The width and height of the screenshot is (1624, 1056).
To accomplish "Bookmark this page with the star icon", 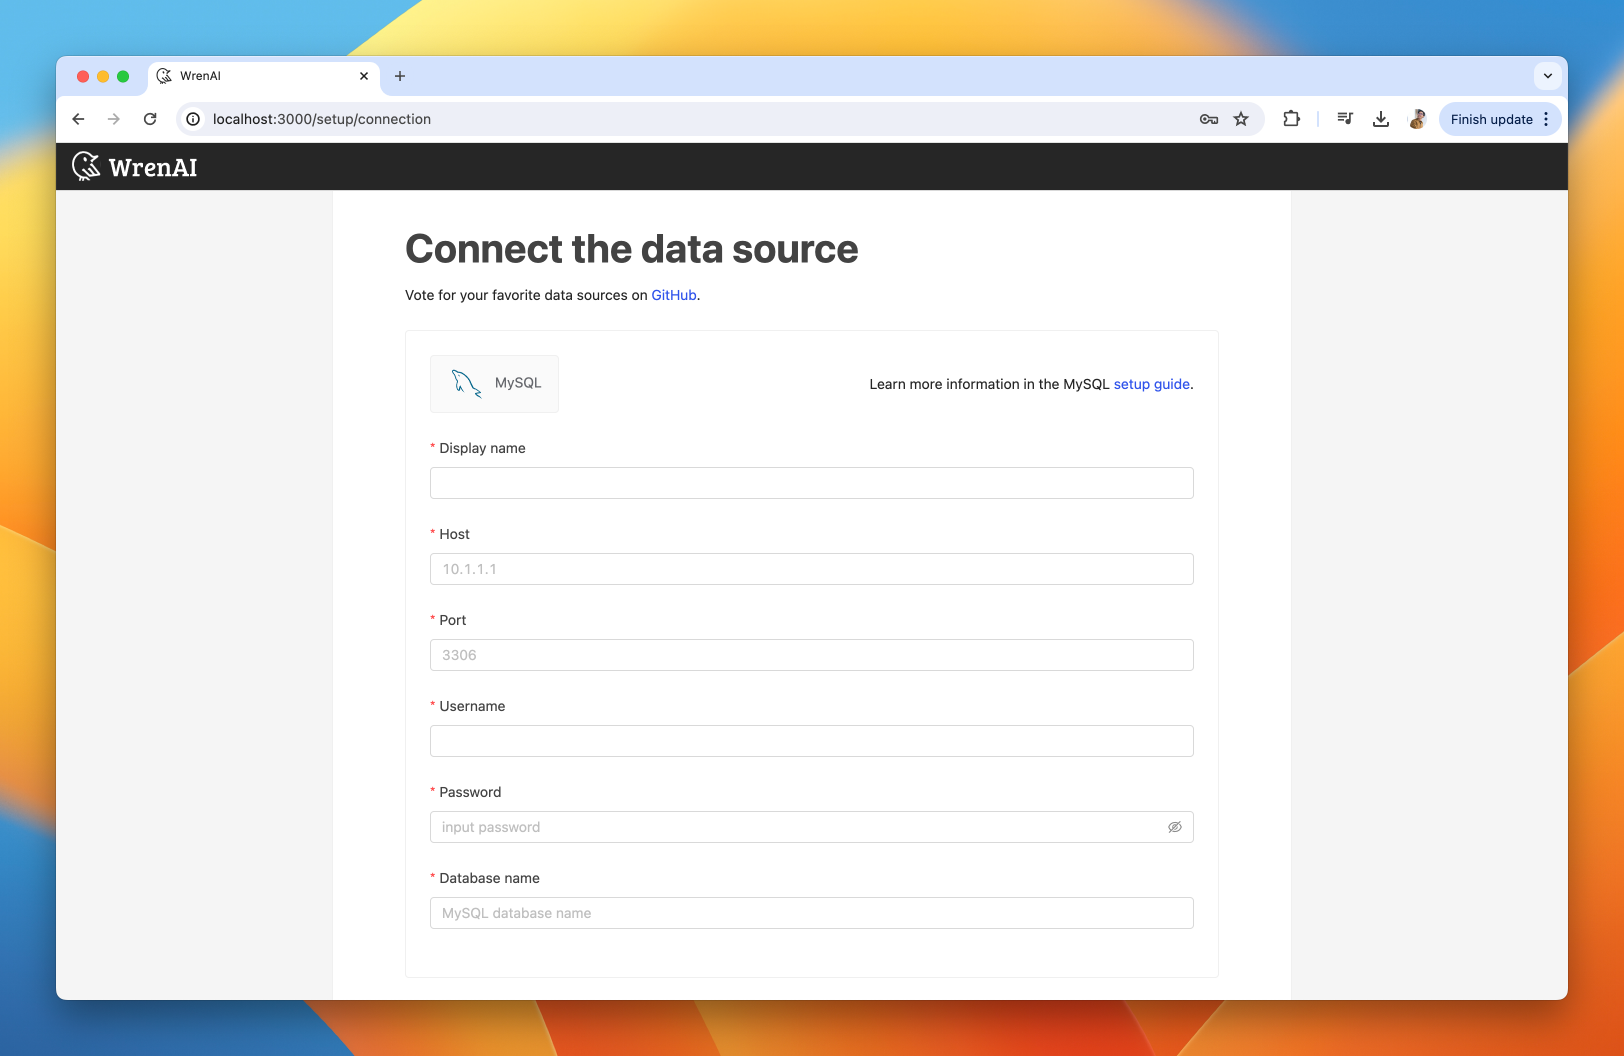I will tap(1241, 119).
